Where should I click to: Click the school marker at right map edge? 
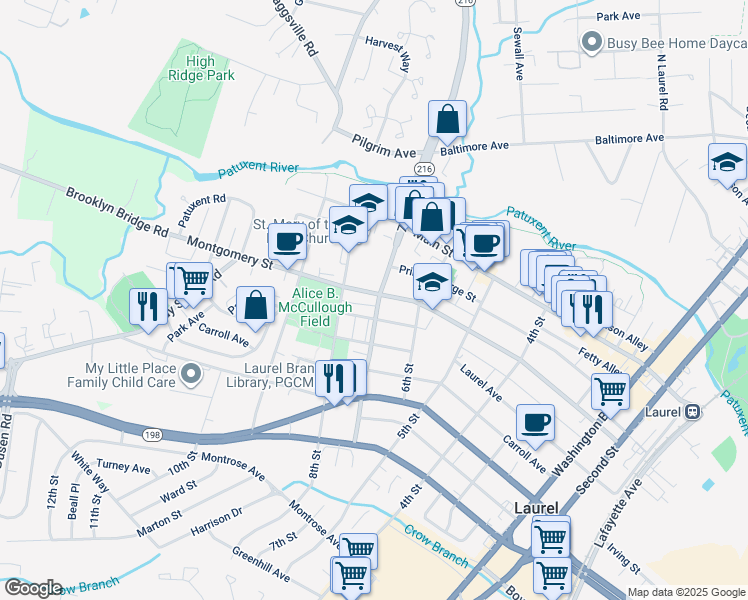pyautogui.click(x=727, y=163)
